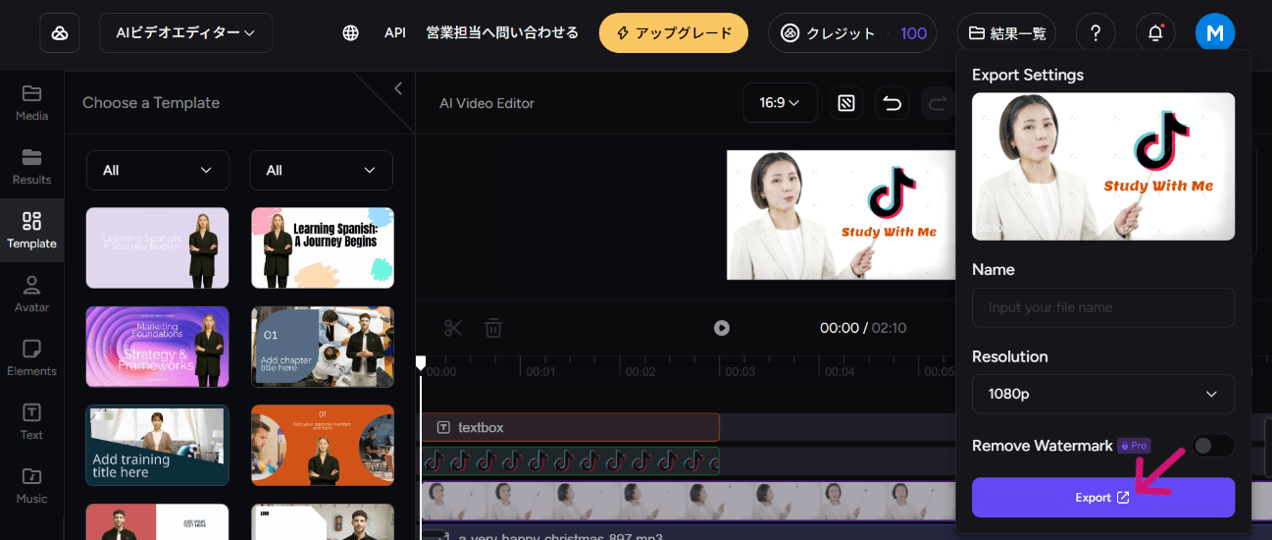This screenshot has width=1272, height=540.
Task: Click the undo arrow icon
Action: (892, 103)
